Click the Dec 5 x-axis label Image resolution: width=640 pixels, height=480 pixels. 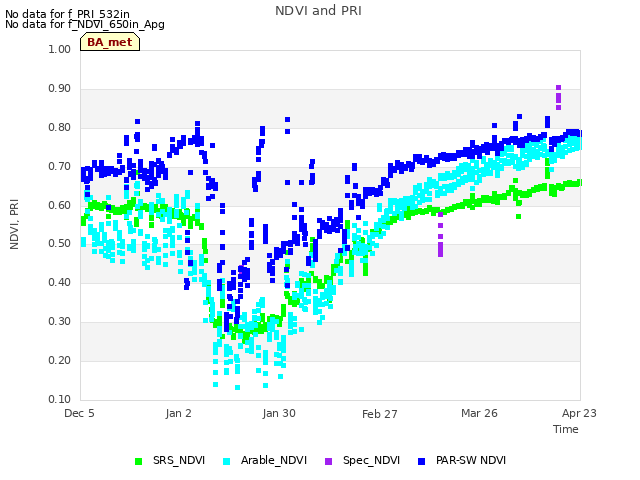coord(79,413)
